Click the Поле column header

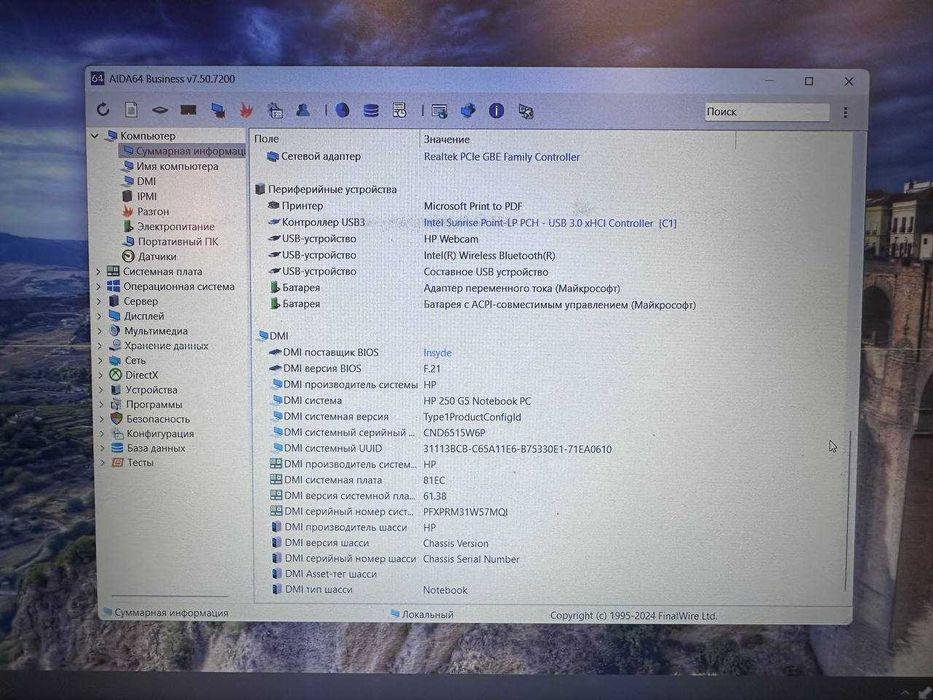(x=266, y=139)
